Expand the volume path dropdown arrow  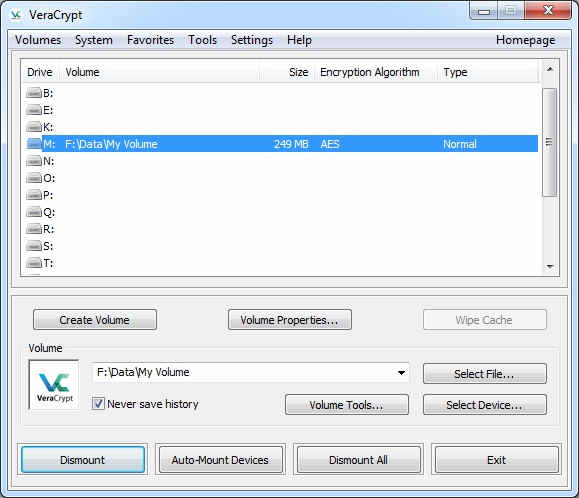point(401,372)
